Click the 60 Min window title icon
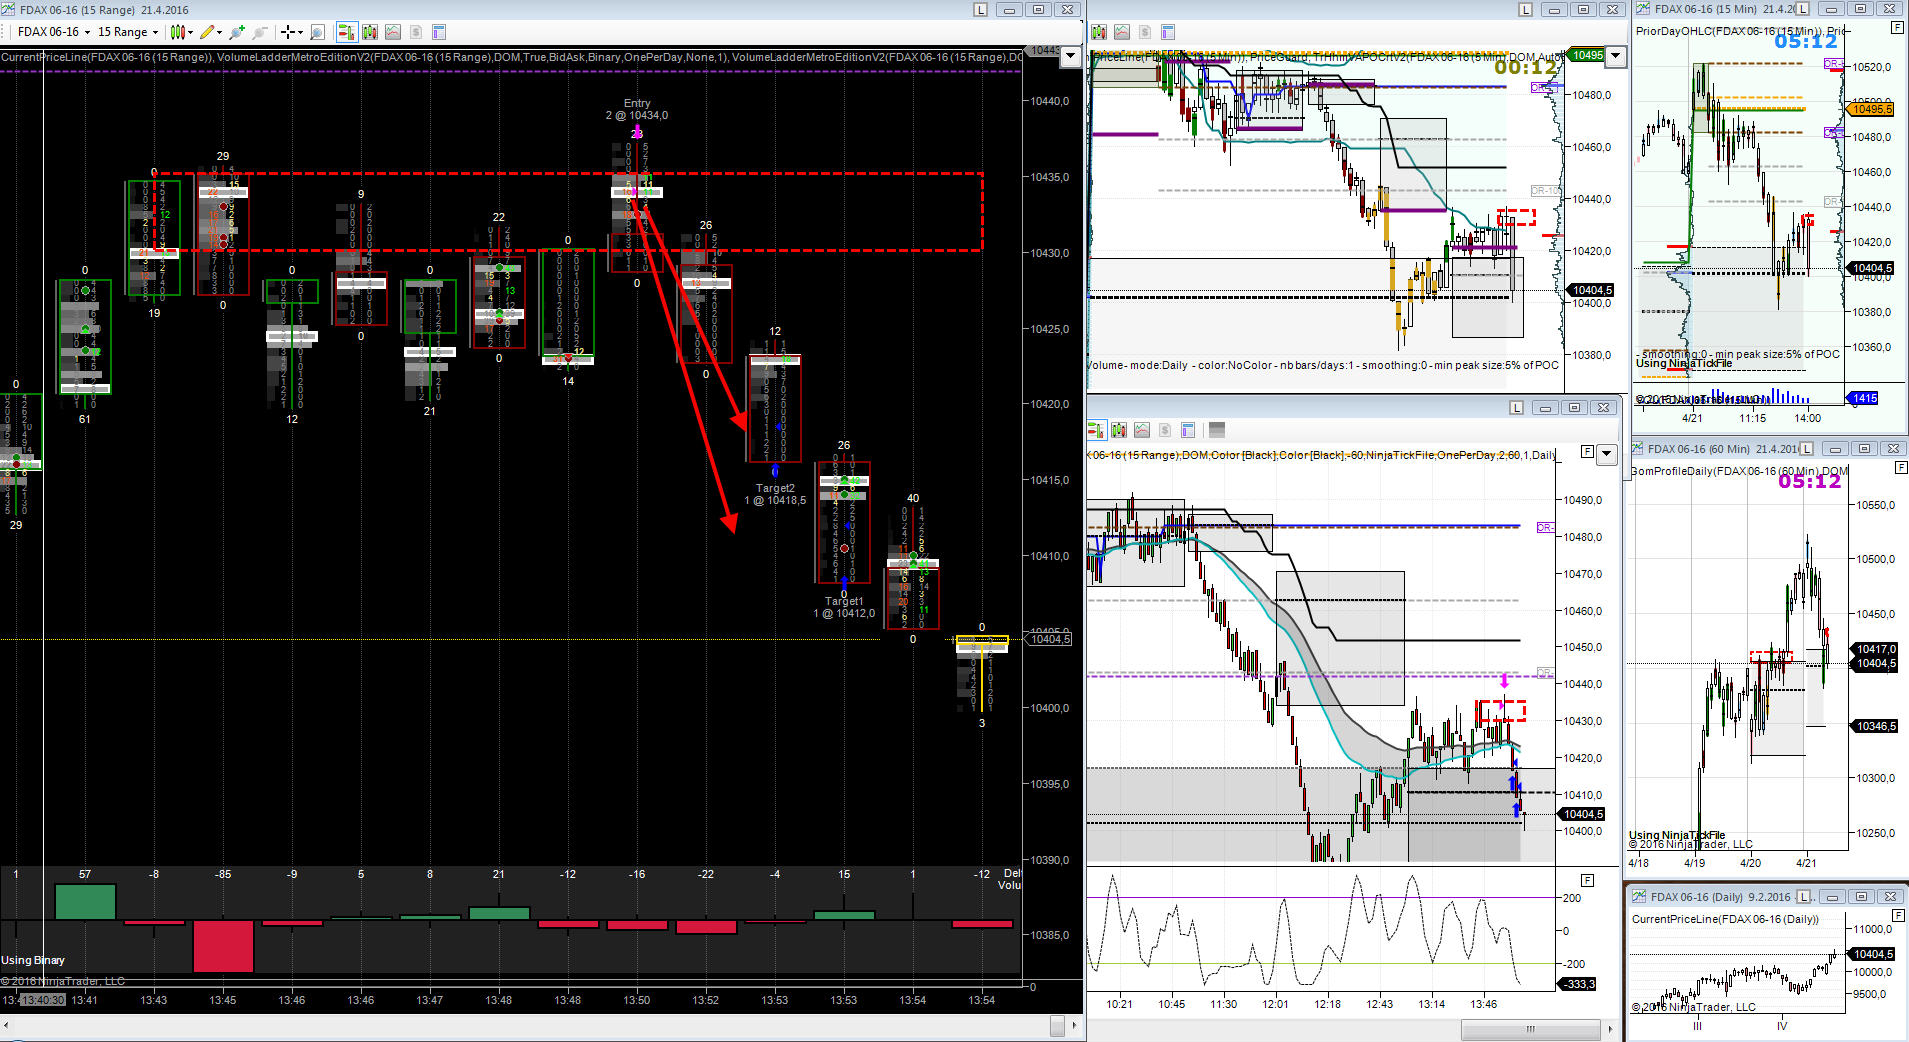 (1637, 449)
